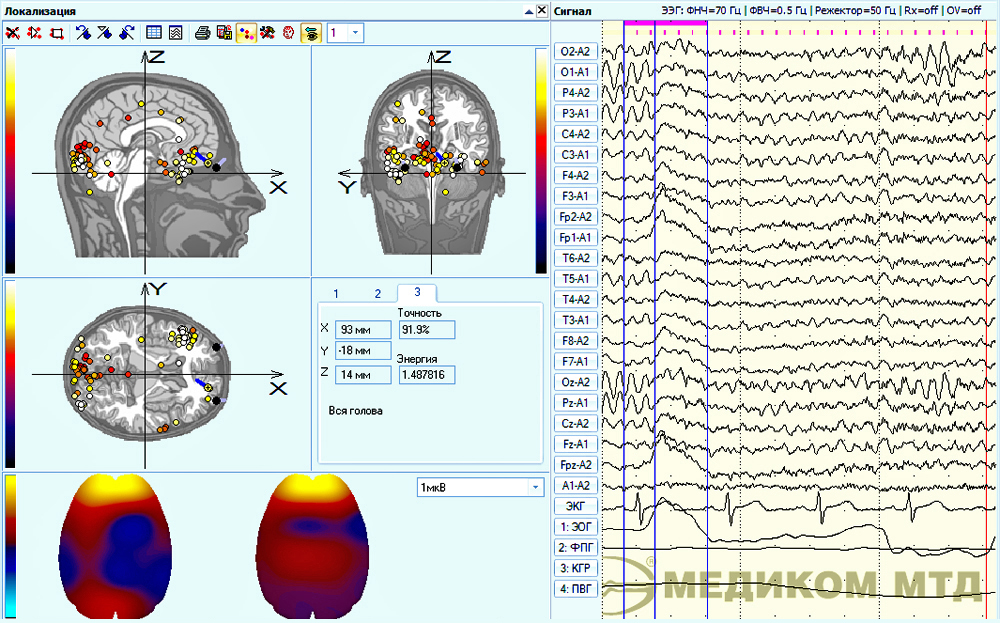Click the delete dipoles crossed-out icon
Viewport: 1000px width, 623px height.
tap(12, 33)
